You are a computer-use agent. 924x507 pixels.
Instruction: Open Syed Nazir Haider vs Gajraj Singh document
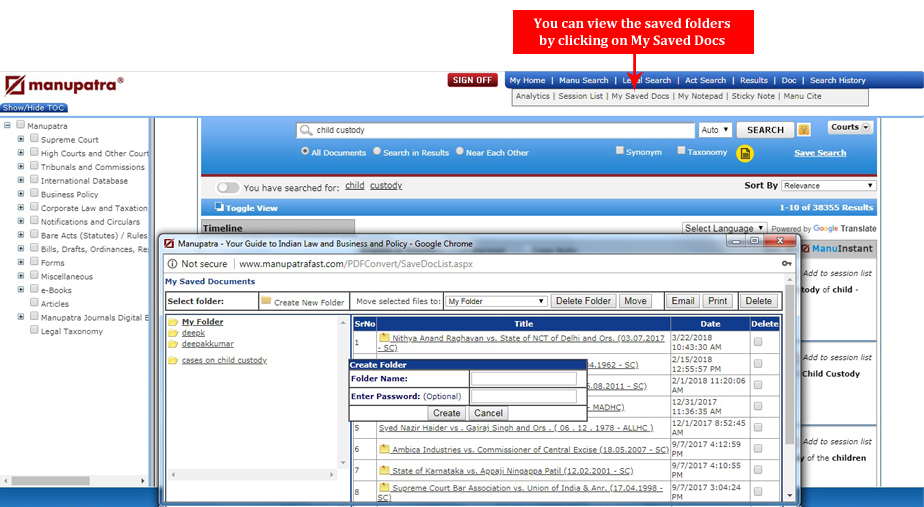(x=516, y=427)
